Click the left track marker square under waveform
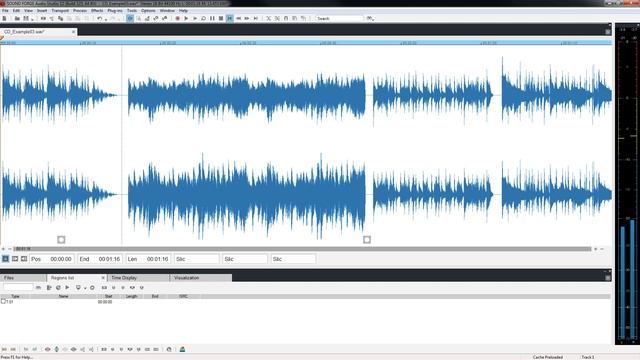Image resolution: width=640 pixels, height=360 pixels. tap(61, 240)
